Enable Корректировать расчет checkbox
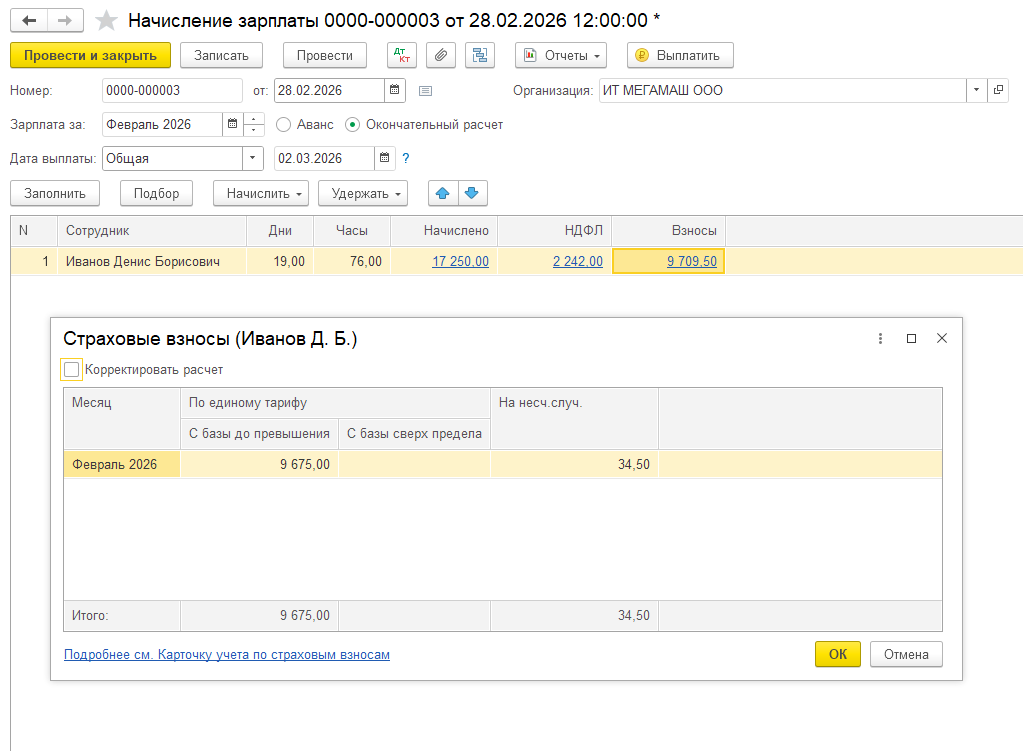Image resolution: width=1023 pixels, height=751 pixels. (72, 370)
